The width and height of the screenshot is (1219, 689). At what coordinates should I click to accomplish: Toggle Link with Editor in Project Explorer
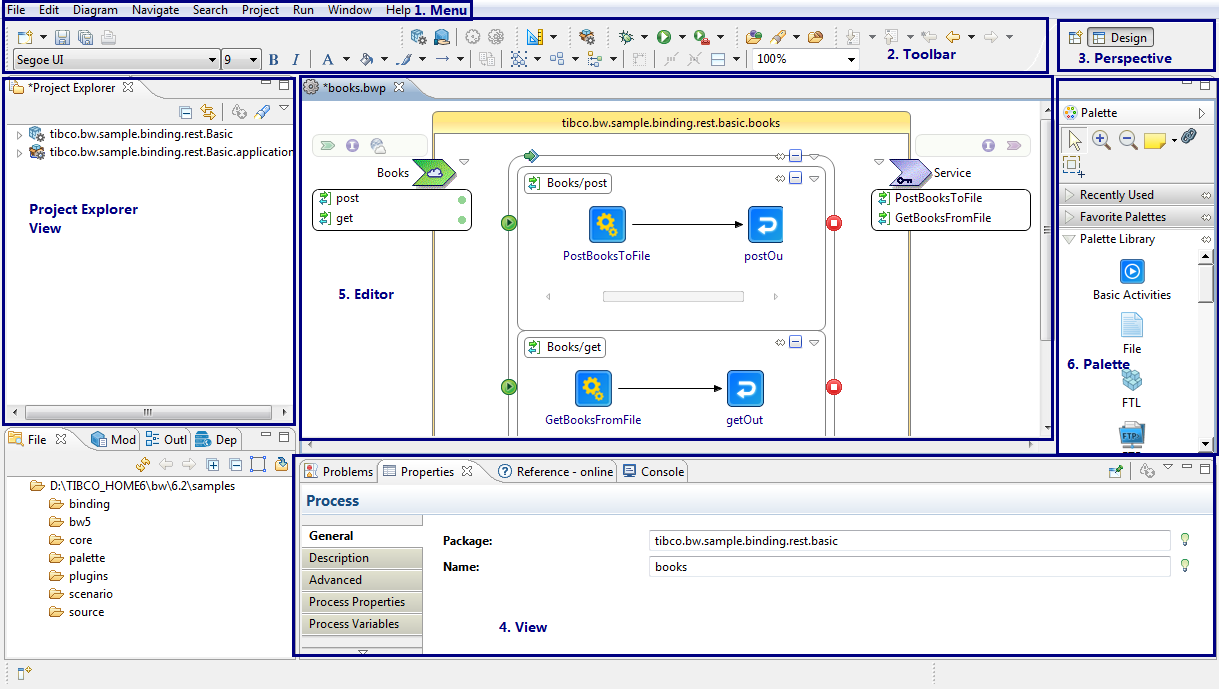(x=208, y=112)
